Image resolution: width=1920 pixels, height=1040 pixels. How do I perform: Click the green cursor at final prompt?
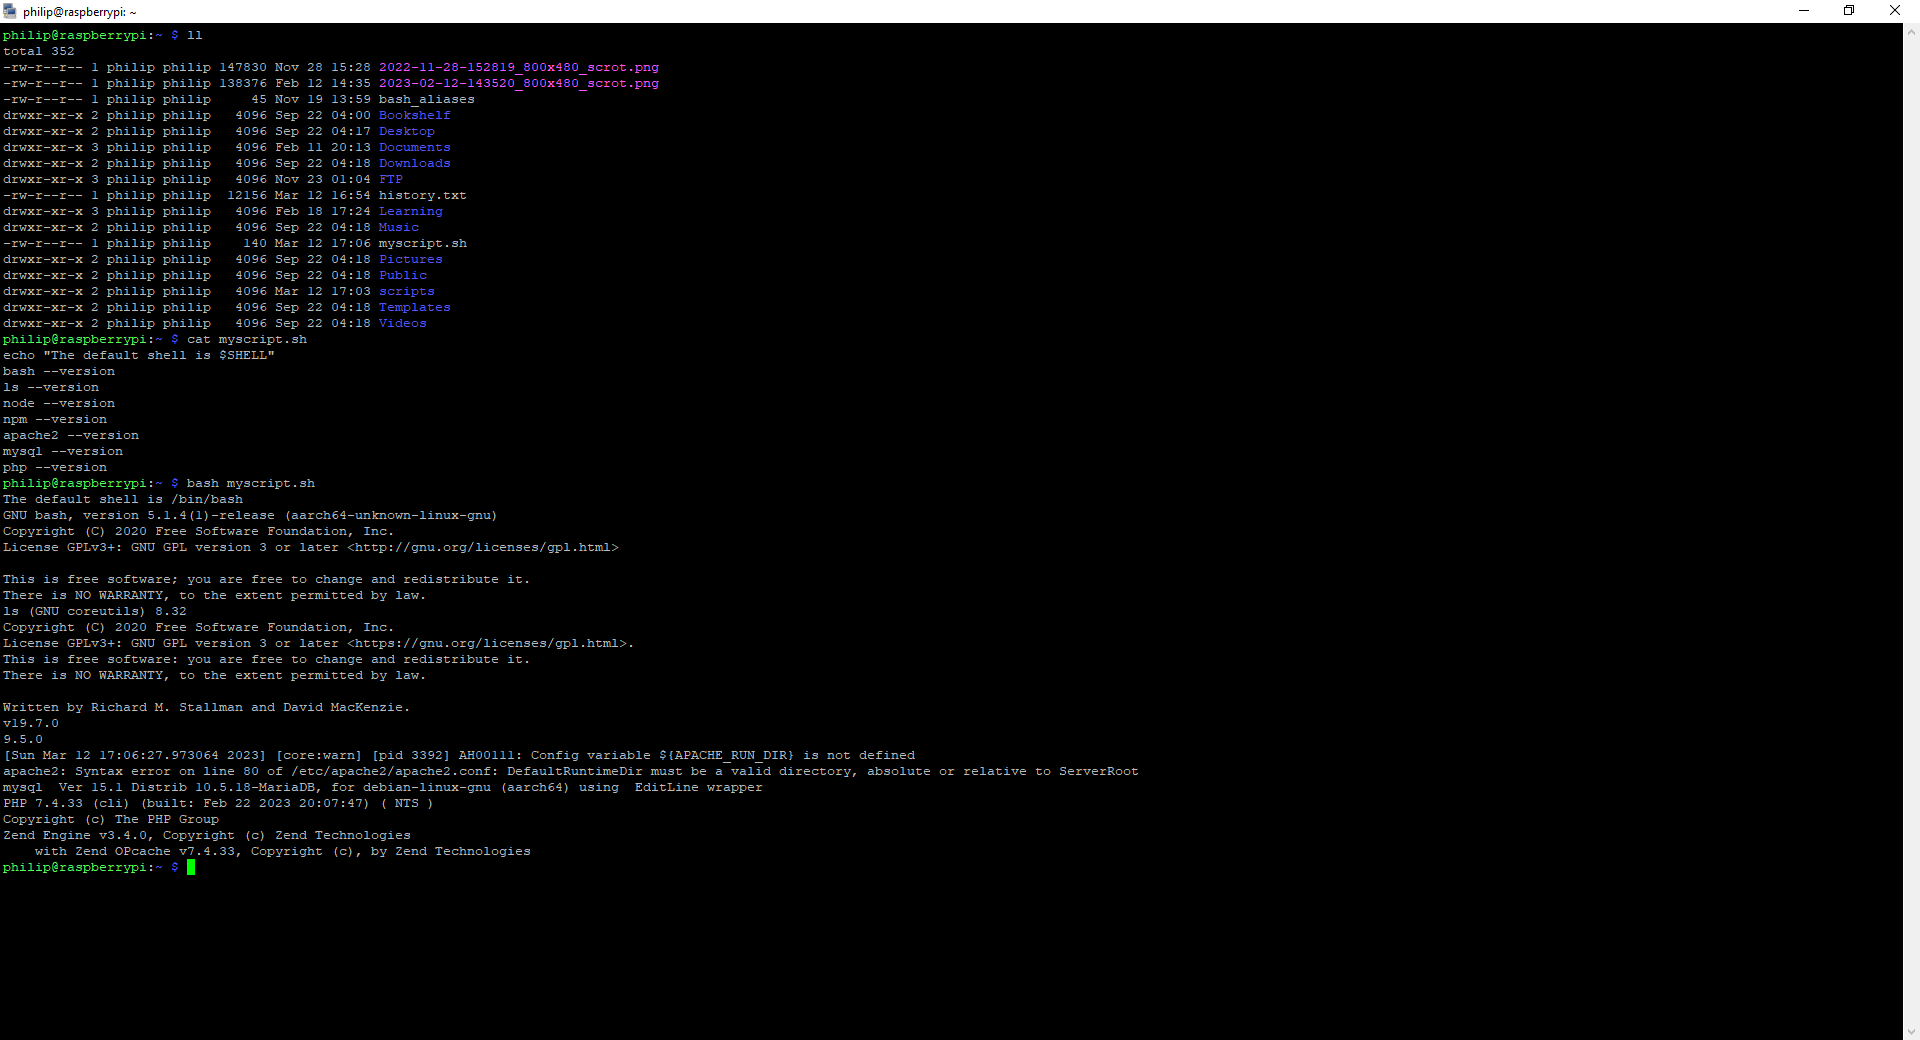coord(190,867)
